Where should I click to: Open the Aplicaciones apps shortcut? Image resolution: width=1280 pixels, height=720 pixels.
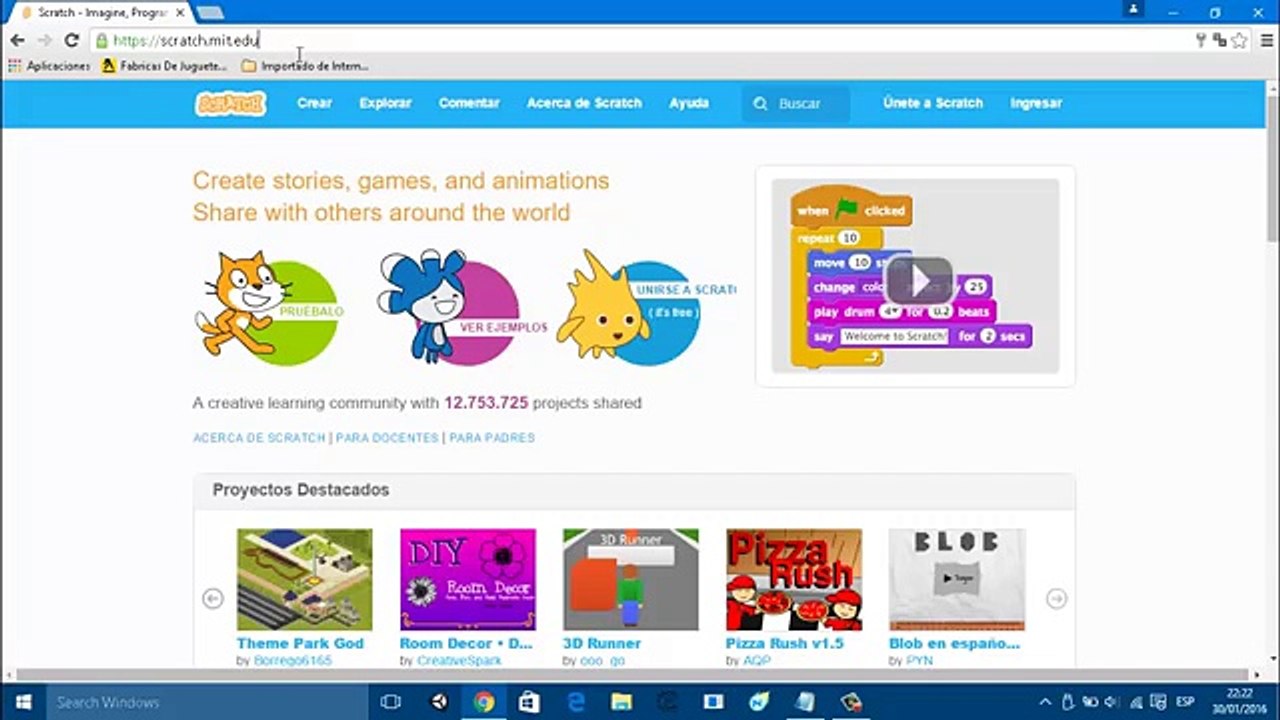pyautogui.click(x=49, y=66)
